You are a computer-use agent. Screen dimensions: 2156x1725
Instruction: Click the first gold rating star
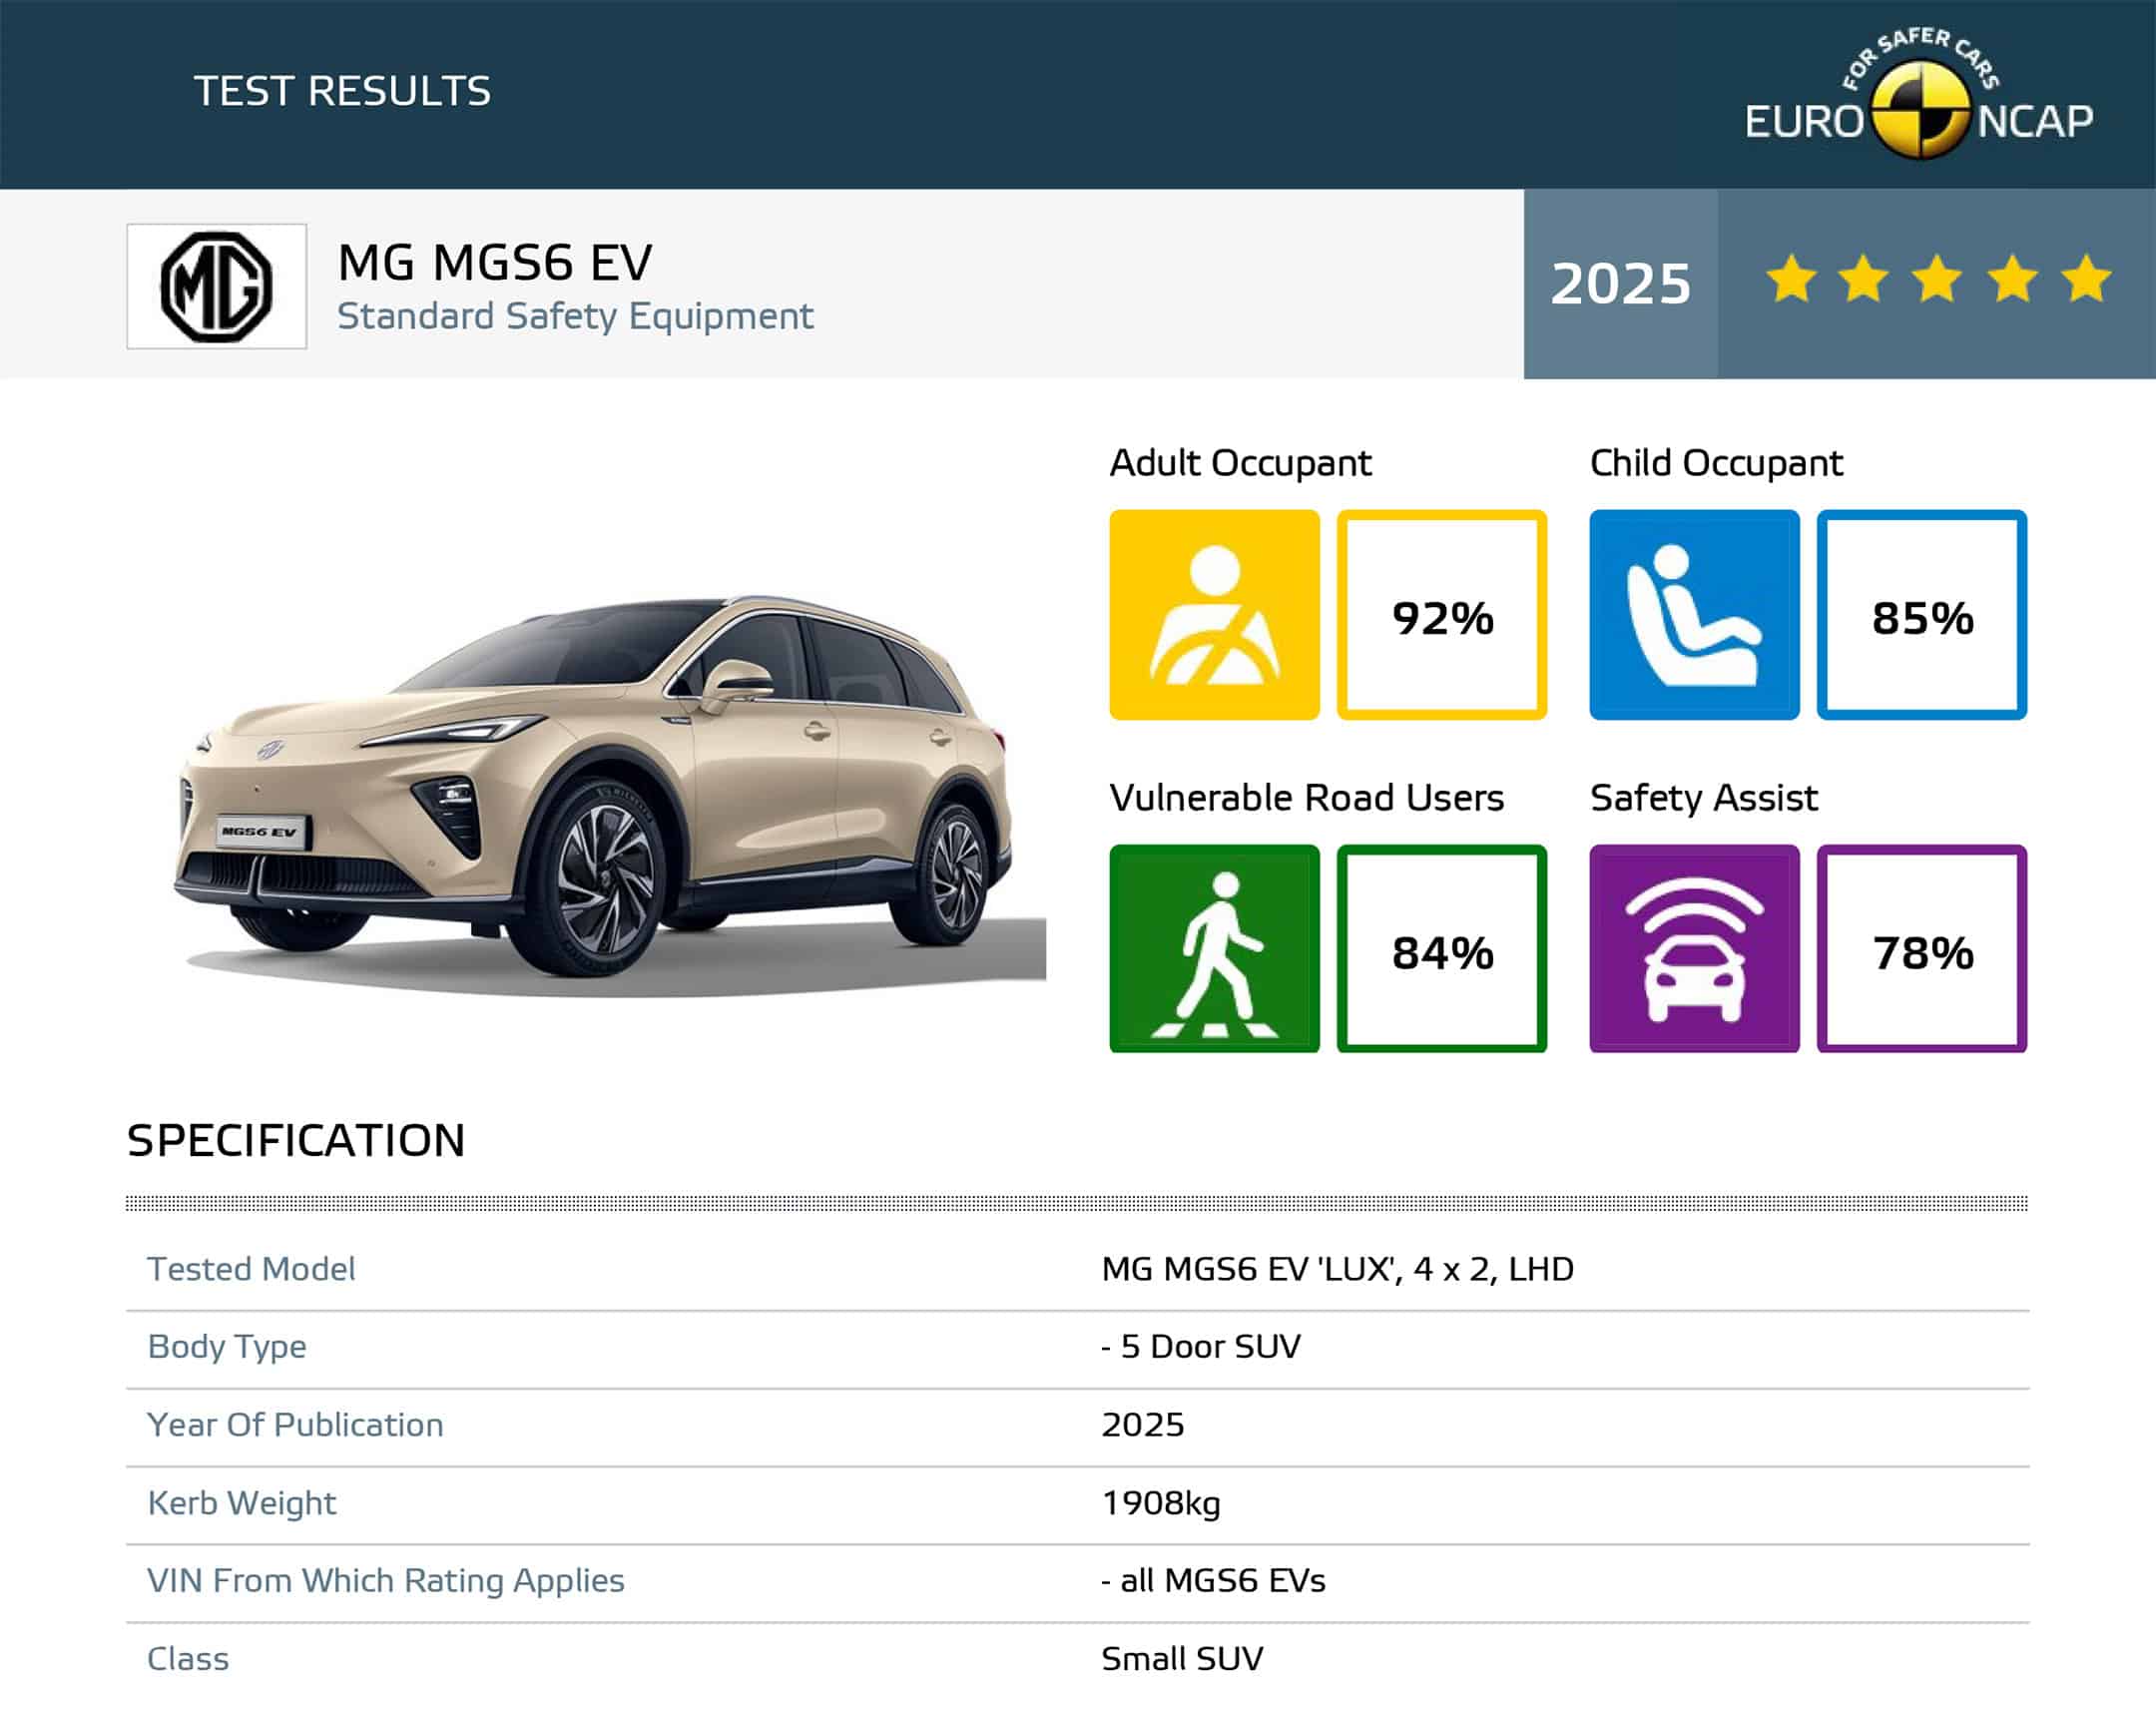click(1790, 279)
